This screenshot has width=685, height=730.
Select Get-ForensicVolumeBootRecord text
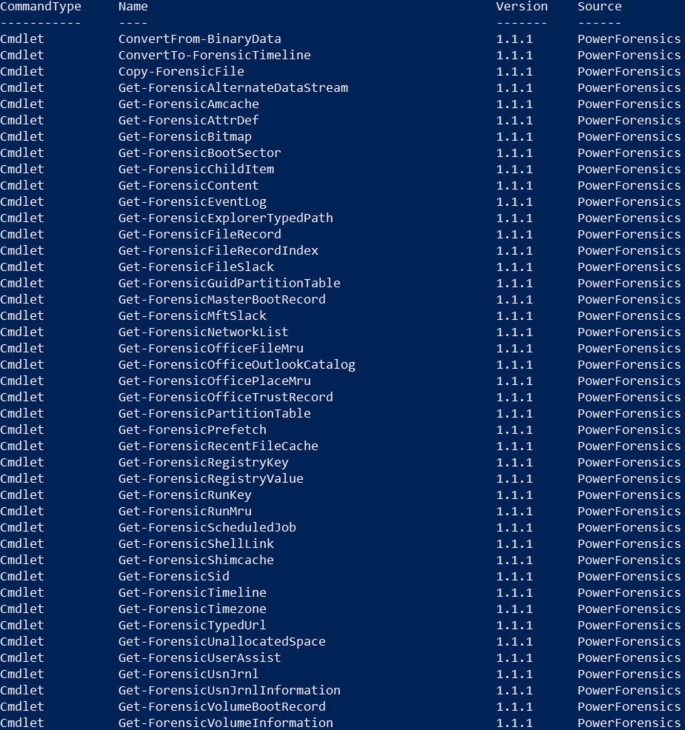tap(222, 707)
